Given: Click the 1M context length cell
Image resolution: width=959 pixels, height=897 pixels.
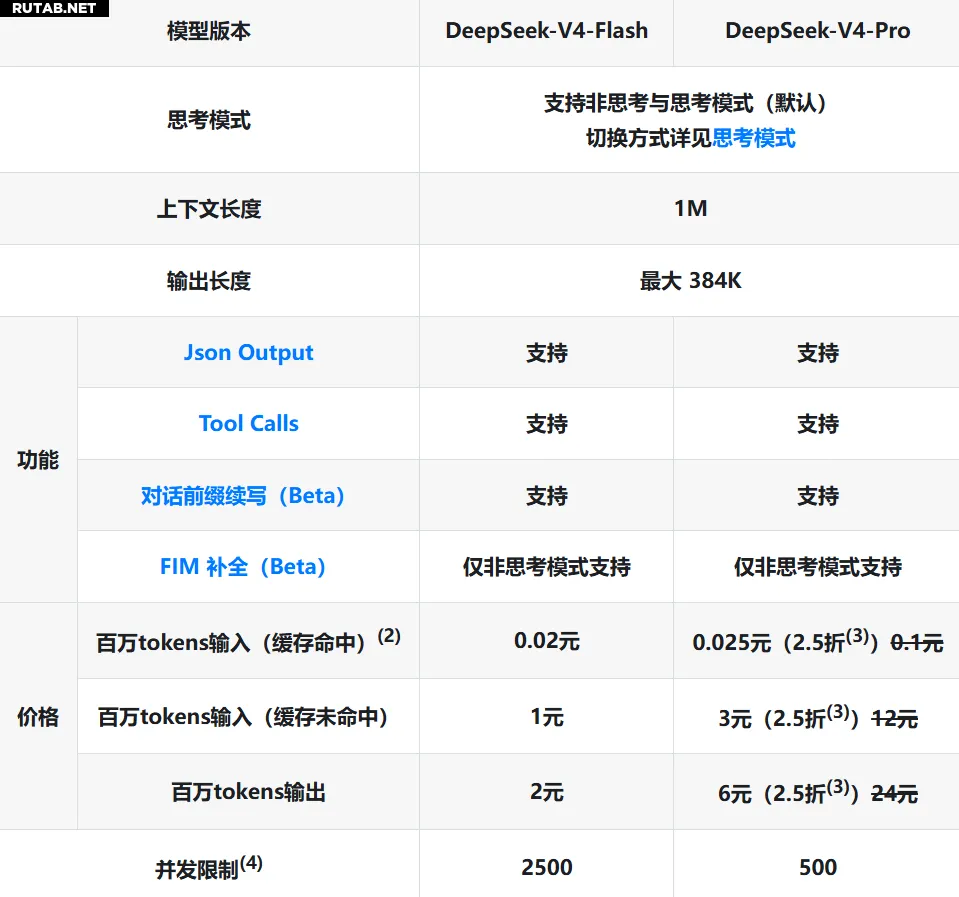Looking at the screenshot, I should click(691, 209).
